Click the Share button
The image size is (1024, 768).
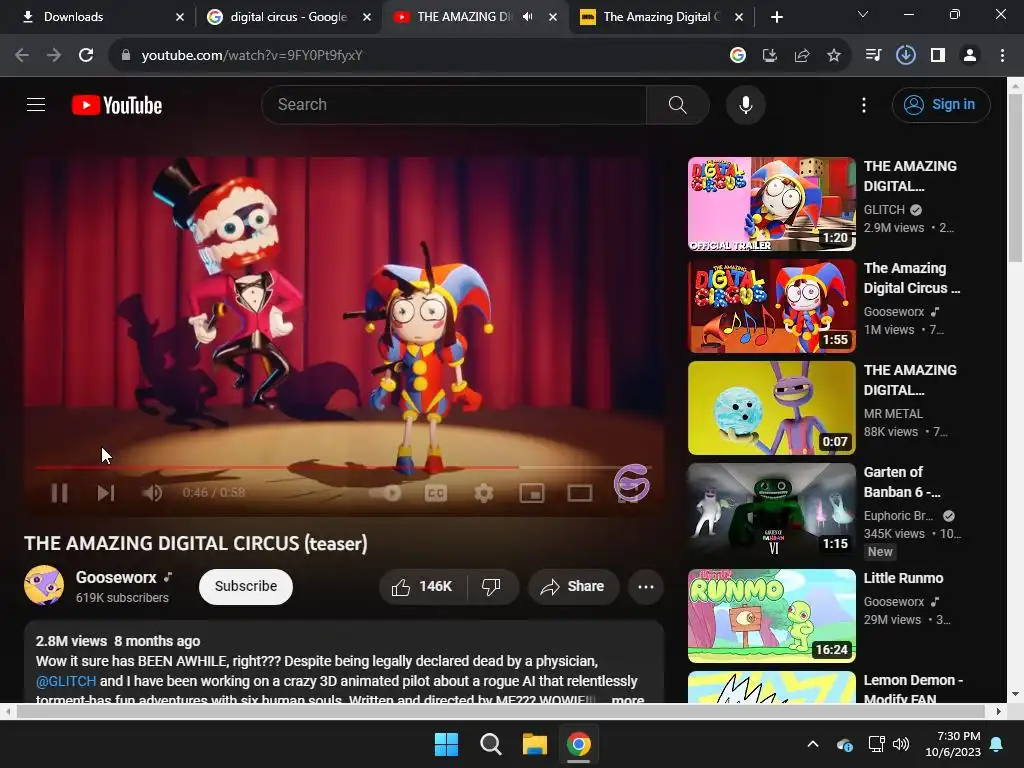click(572, 586)
